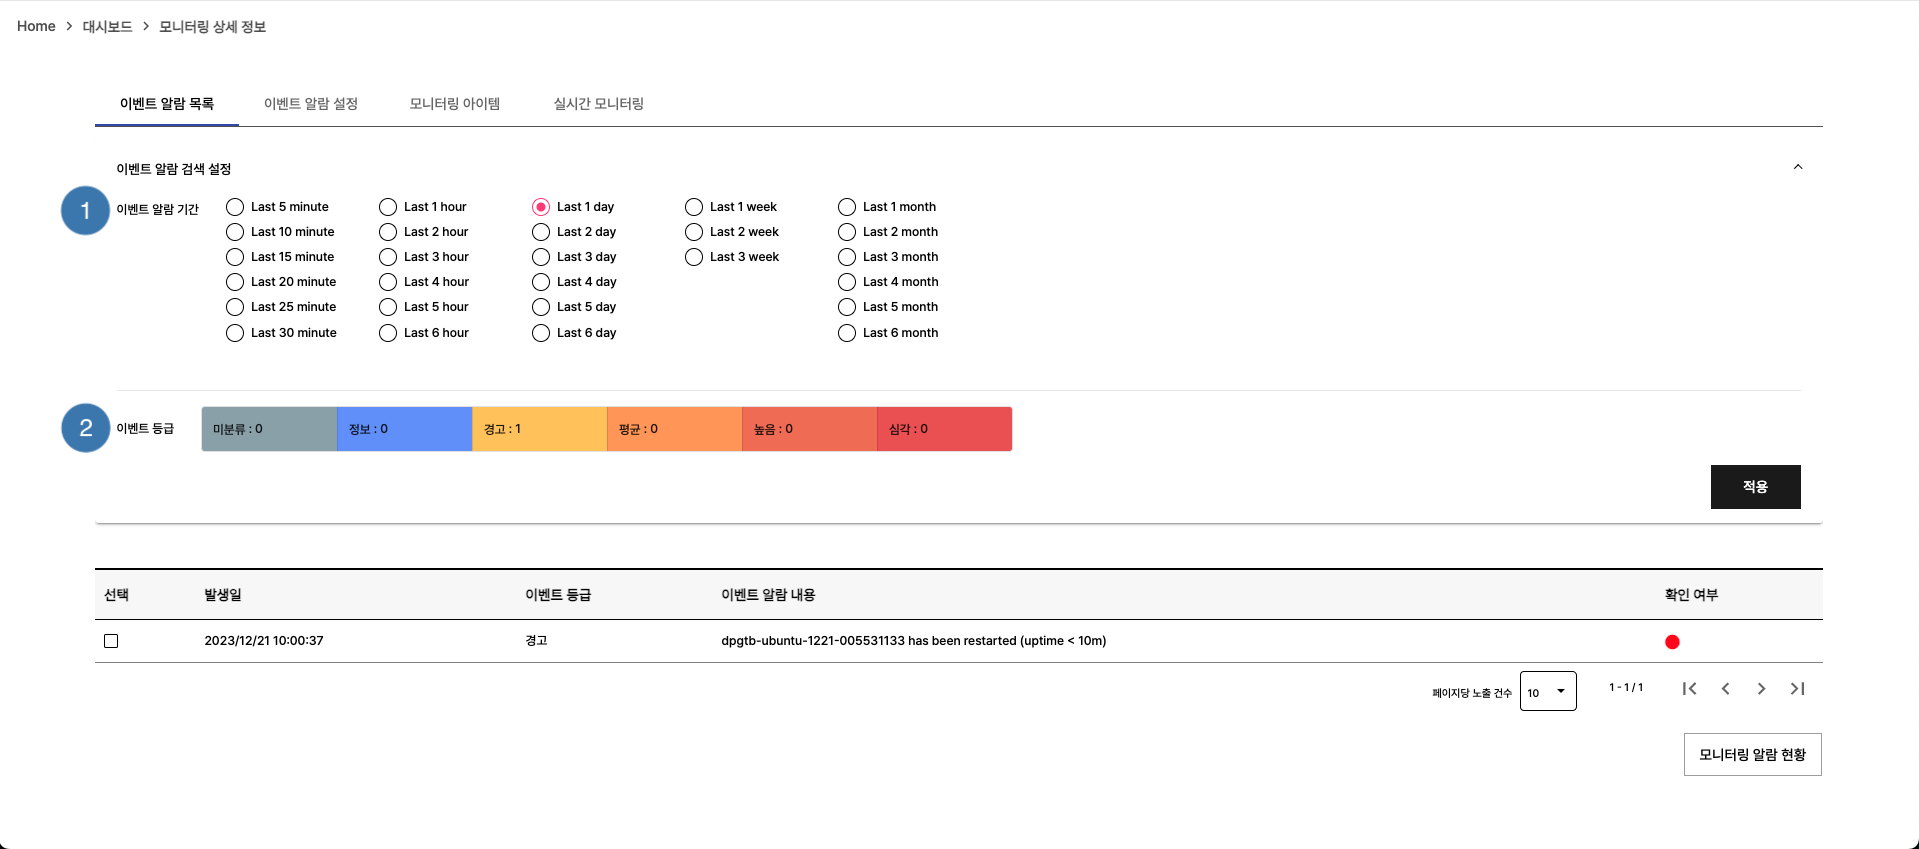Choose the Last 1 week period
This screenshot has width=1919, height=849.
click(x=694, y=207)
